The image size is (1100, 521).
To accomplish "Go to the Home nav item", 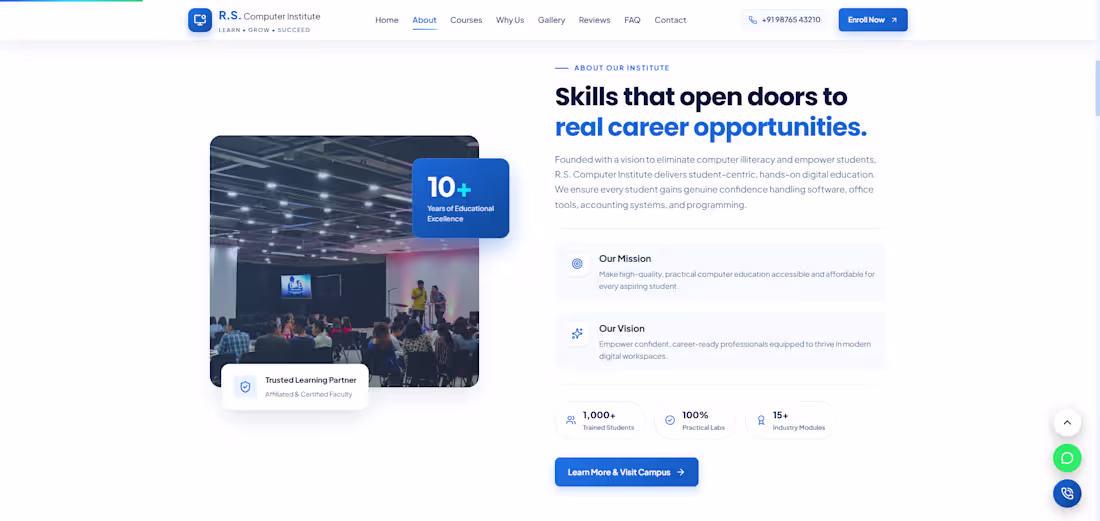I will [x=387, y=20].
